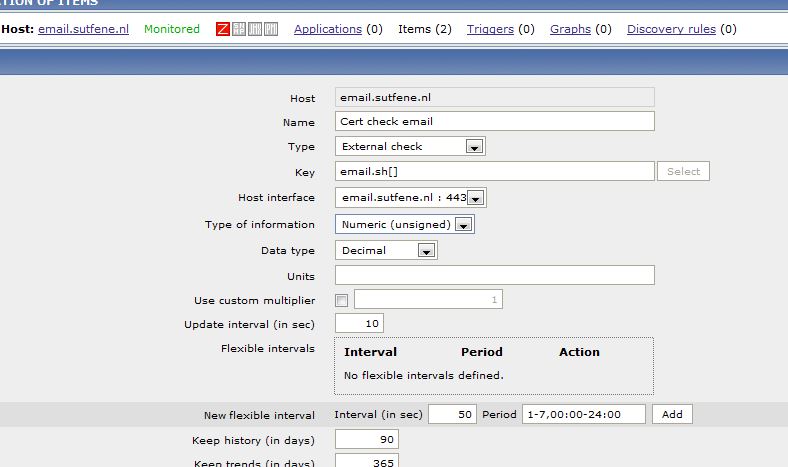Click the 'No flexible intervals defined.' text

(x=424, y=376)
